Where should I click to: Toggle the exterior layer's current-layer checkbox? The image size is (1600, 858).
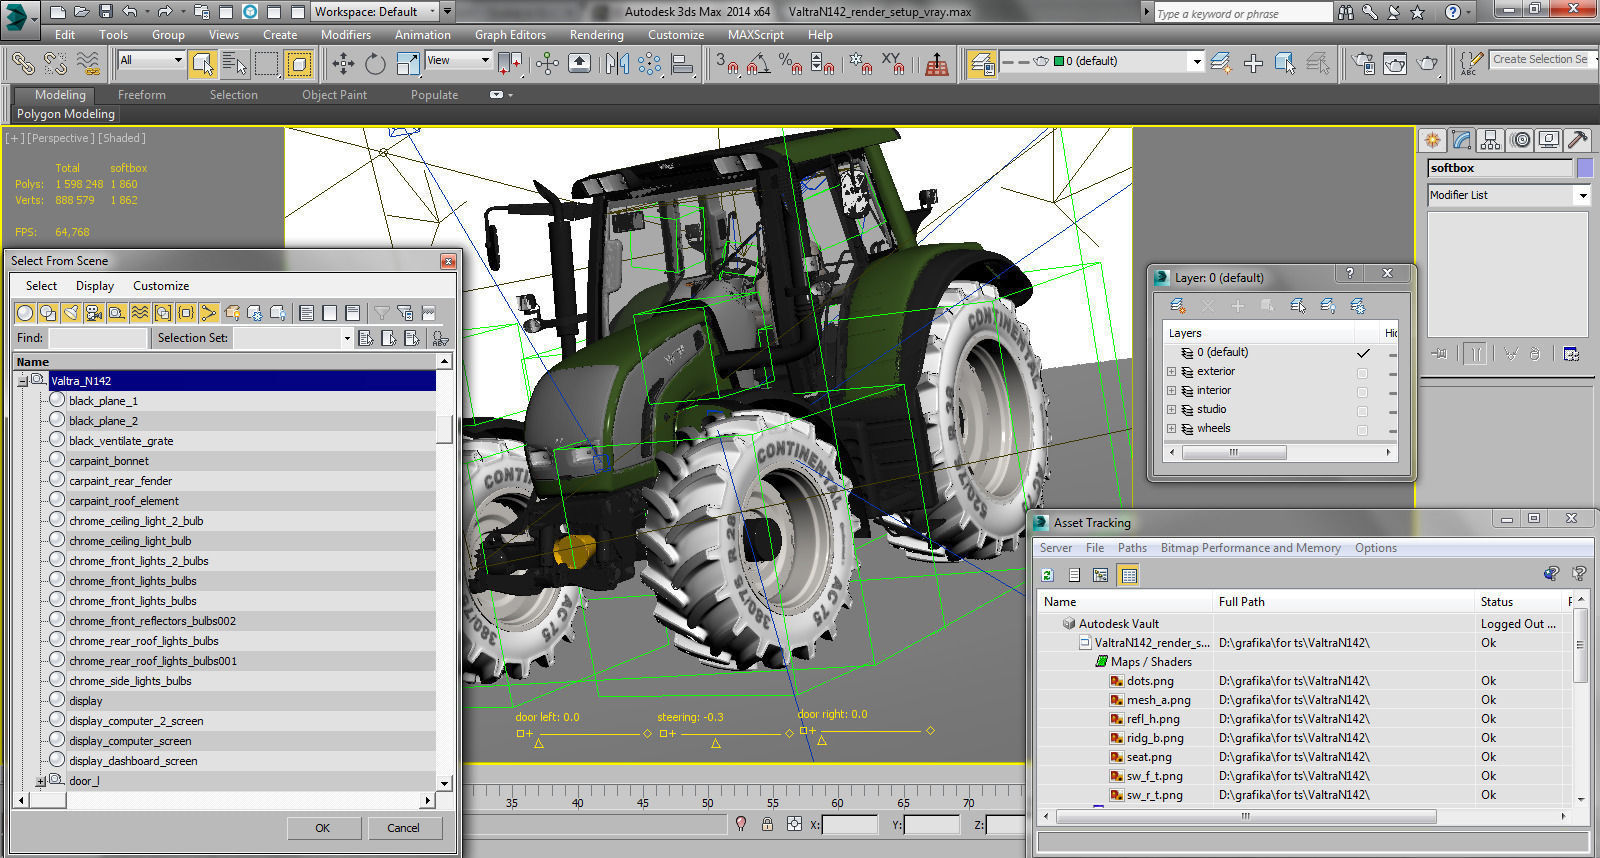click(x=1362, y=373)
